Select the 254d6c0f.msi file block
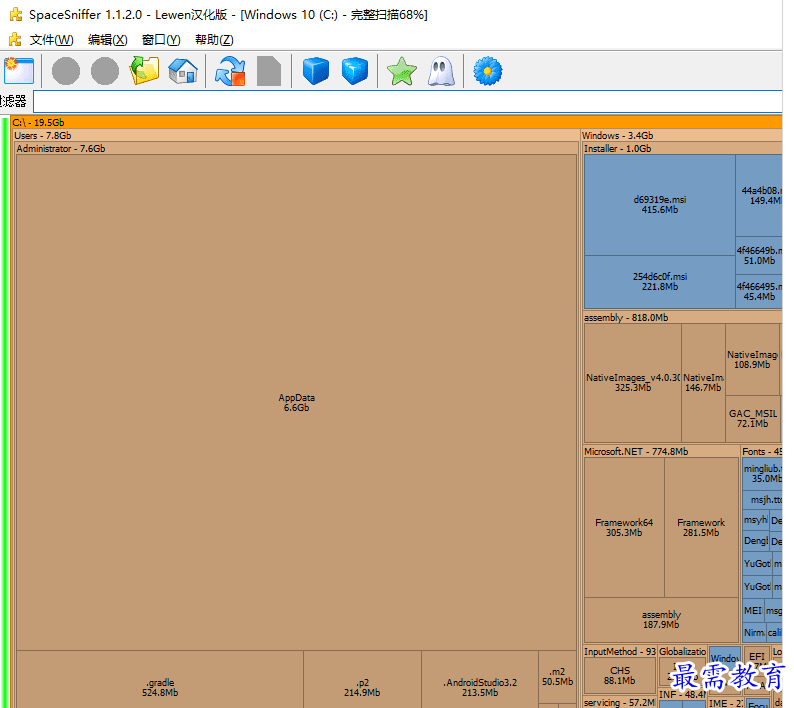The height and width of the screenshot is (708, 794). pos(659,282)
